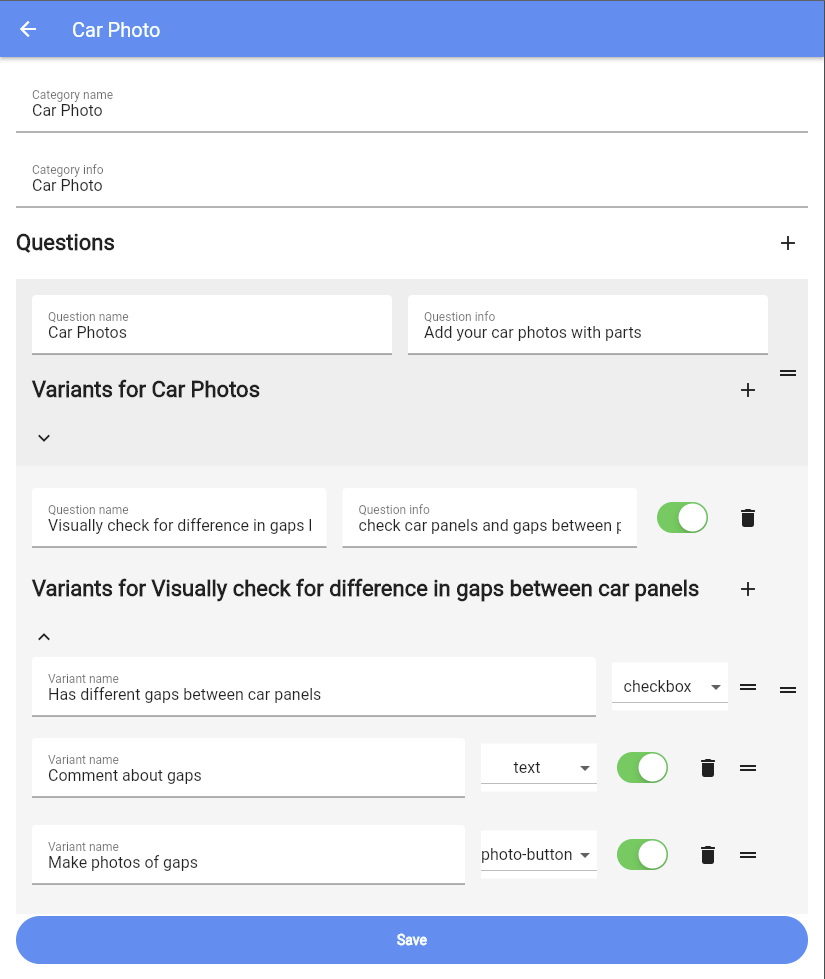The height and width of the screenshot is (979, 825).
Task: Disable the 'Visually check for difference' question toggle
Action: pos(682,517)
